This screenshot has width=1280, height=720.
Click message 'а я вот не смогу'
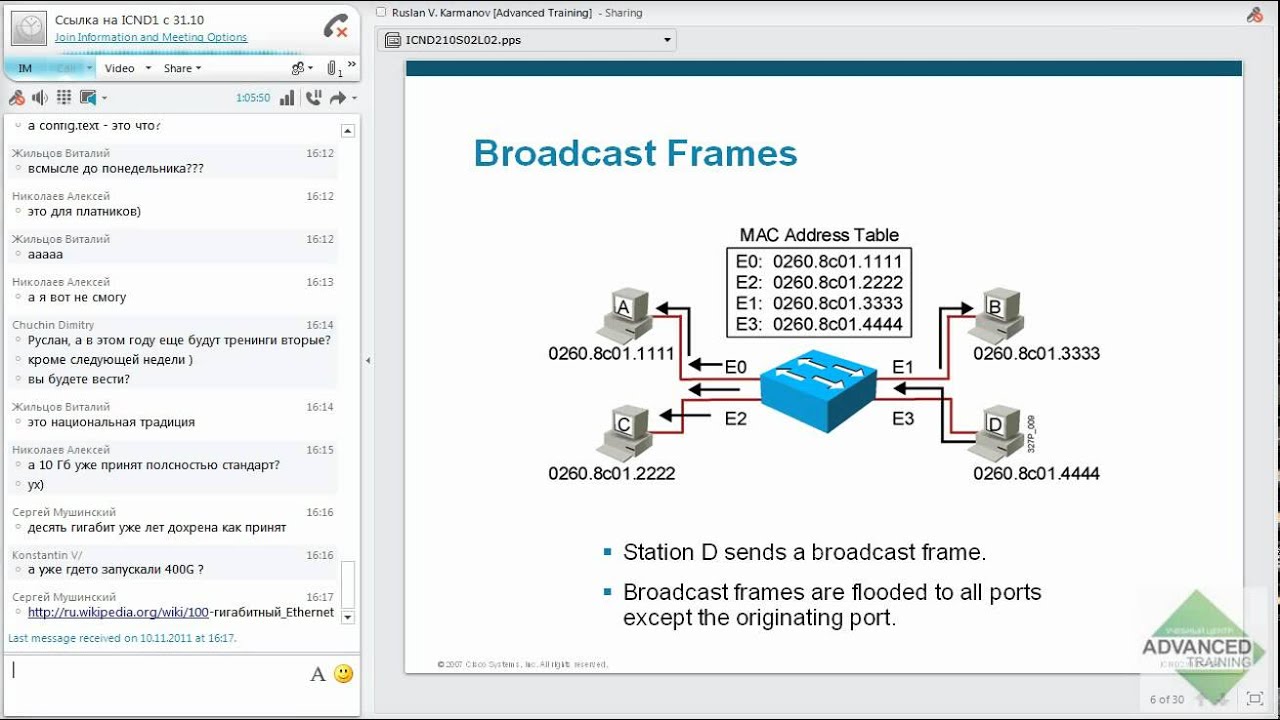pyautogui.click(x=77, y=297)
